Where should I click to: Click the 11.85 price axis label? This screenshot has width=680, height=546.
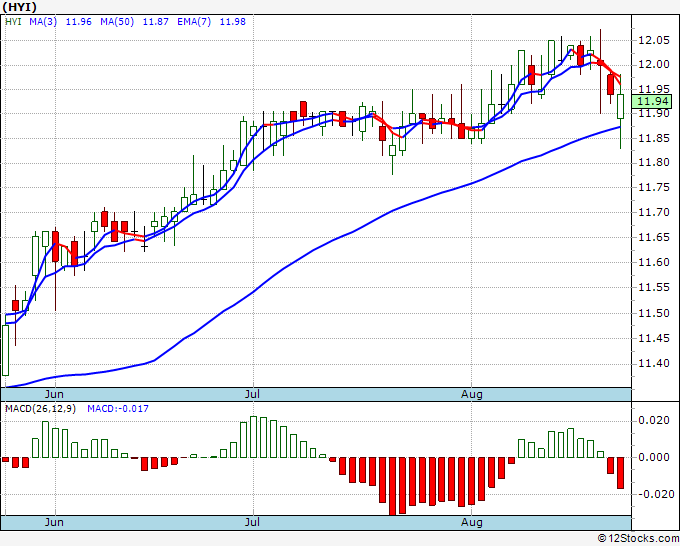click(654, 138)
